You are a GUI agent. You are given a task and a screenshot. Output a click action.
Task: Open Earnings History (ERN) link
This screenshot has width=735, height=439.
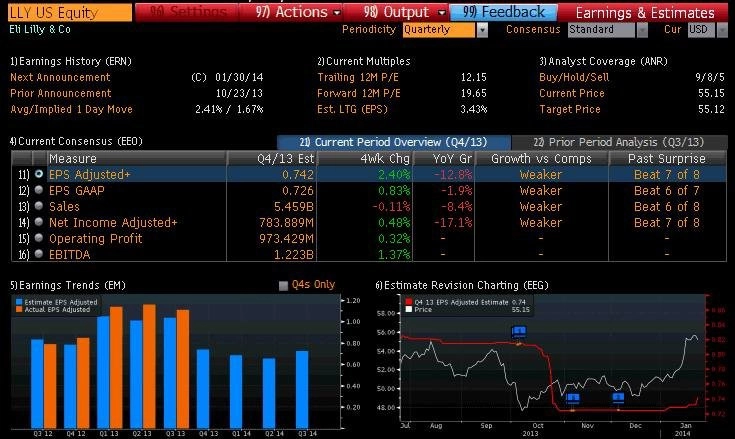[x=71, y=61]
